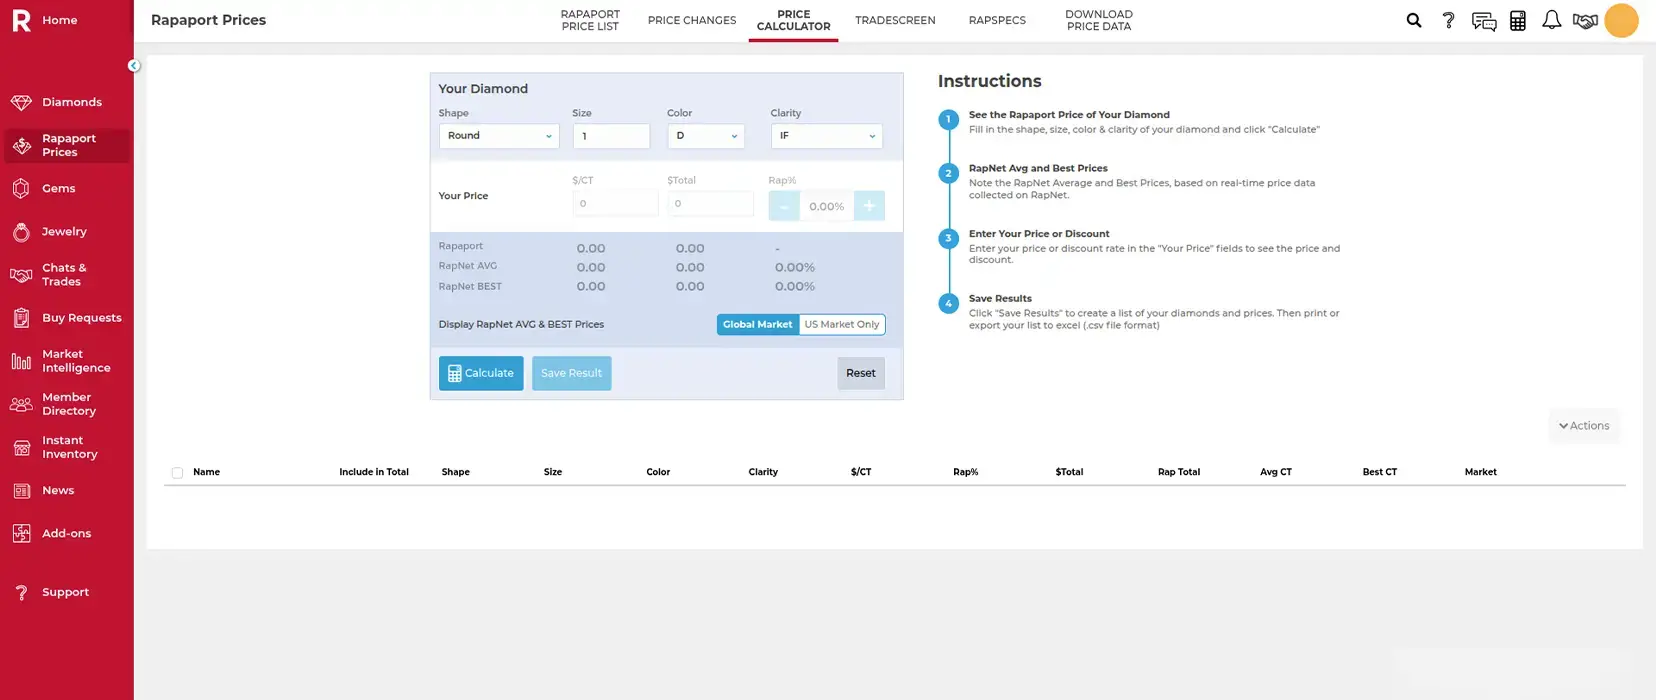Switch to Download Price Data tab
The image size is (1656, 700).
tap(1099, 21)
